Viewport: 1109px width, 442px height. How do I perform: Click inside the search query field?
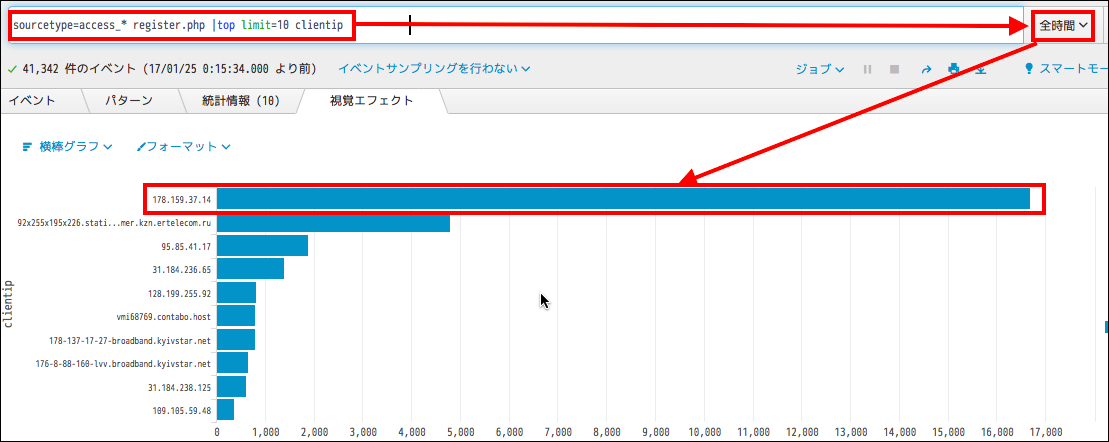600,24
